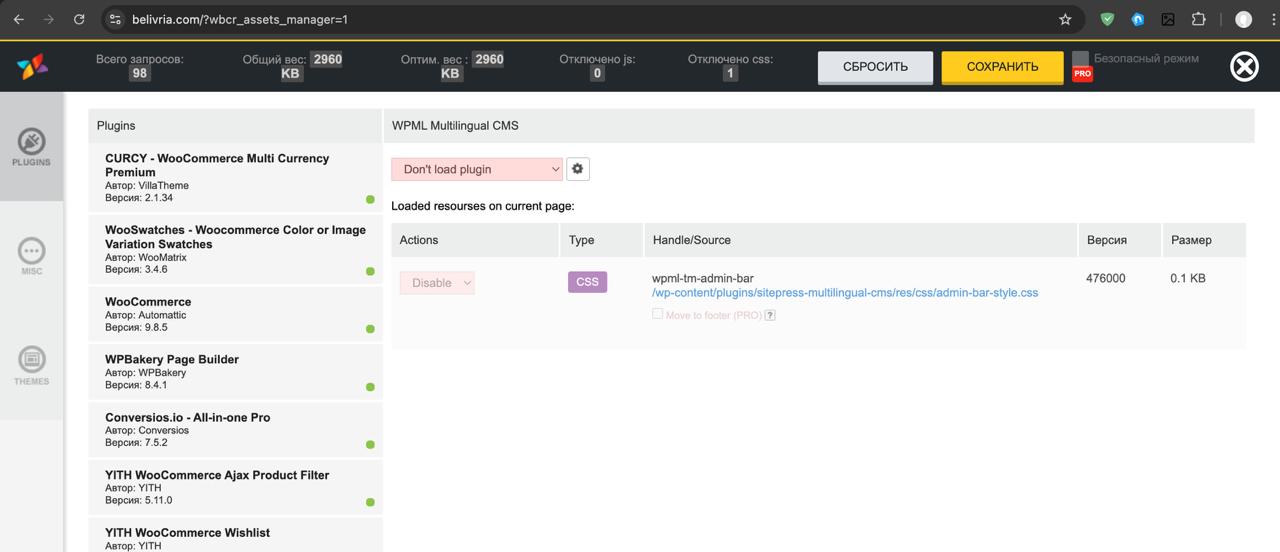Image resolution: width=1280 pixels, height=552 pixels.
Task: Click the СБРОСИТЬ reset button
Action: pyautogui.click(x=875, y=67)
